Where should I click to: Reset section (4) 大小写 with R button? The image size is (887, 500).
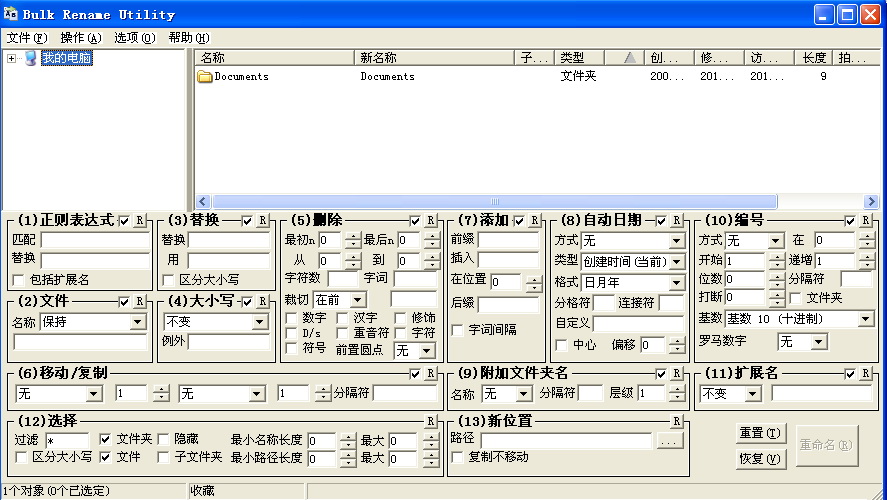pyautogui.click(x=262, y=301)
